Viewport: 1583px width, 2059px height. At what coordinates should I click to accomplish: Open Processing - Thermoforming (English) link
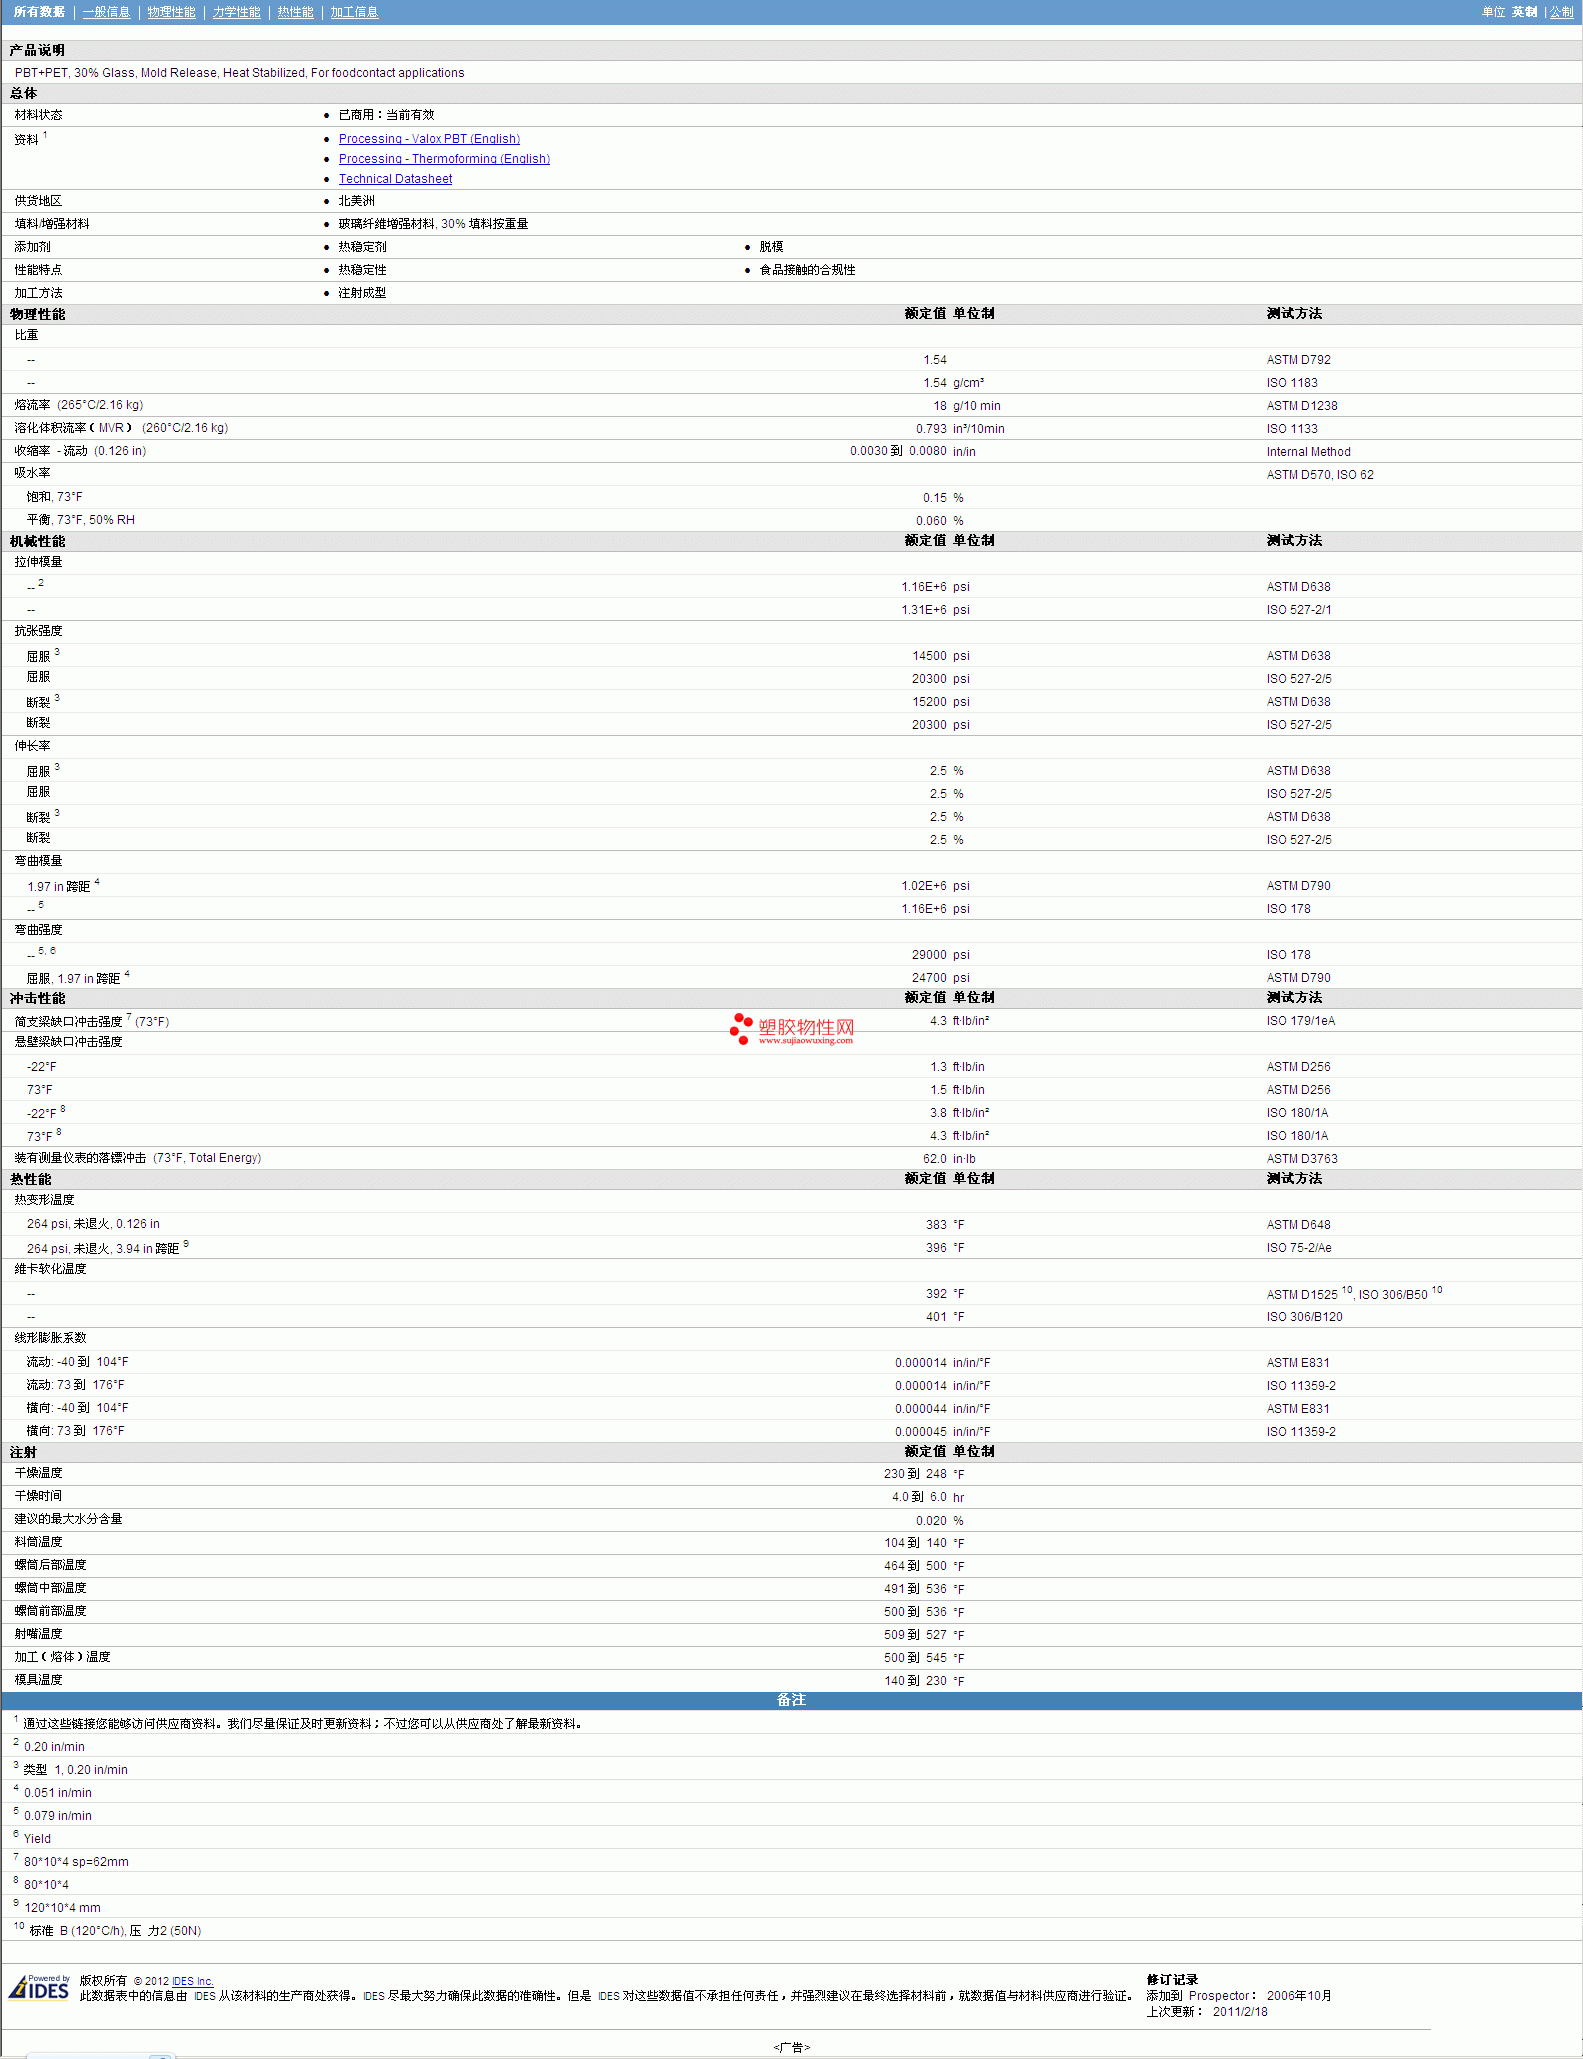[444, 159]
